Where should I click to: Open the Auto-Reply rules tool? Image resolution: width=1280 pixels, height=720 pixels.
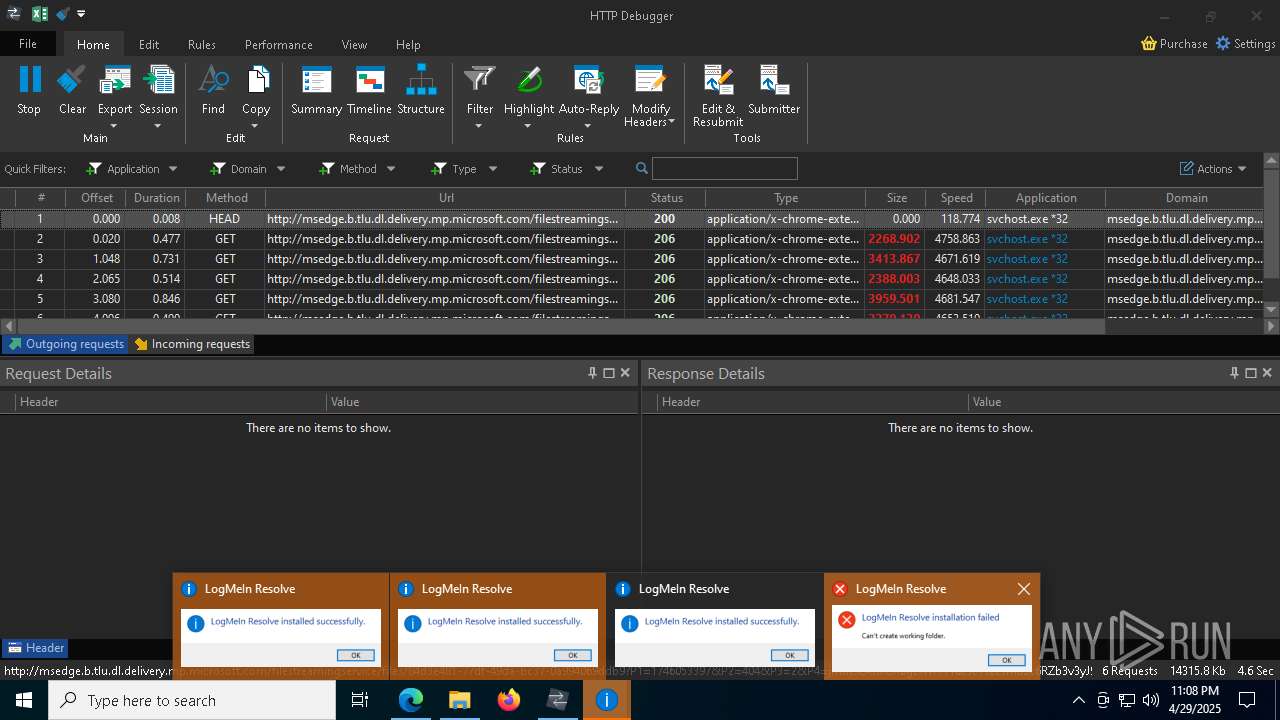(x=589, y=90)
